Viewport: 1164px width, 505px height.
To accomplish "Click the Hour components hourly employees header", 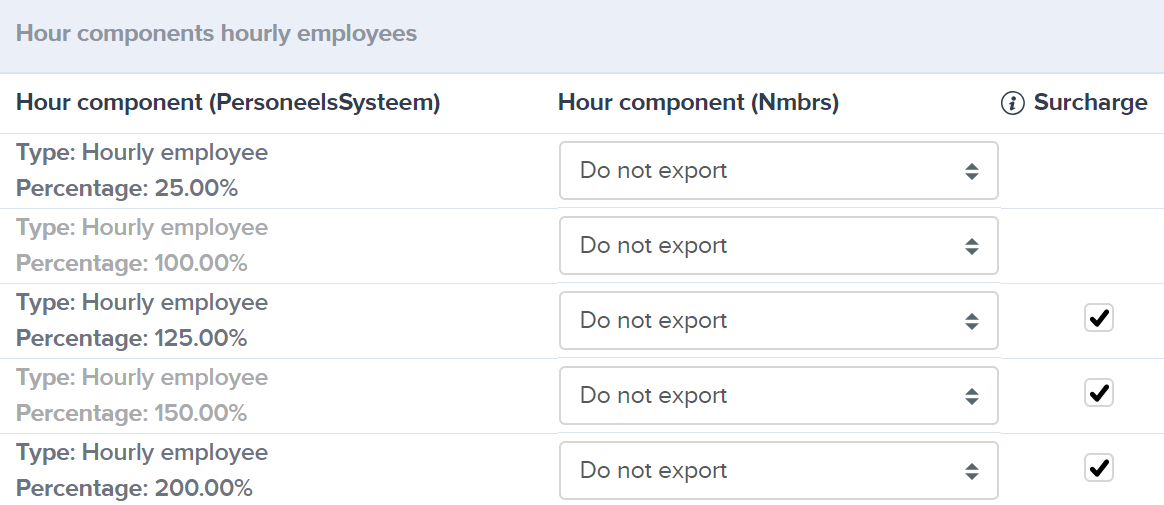I will coord(216,33).
